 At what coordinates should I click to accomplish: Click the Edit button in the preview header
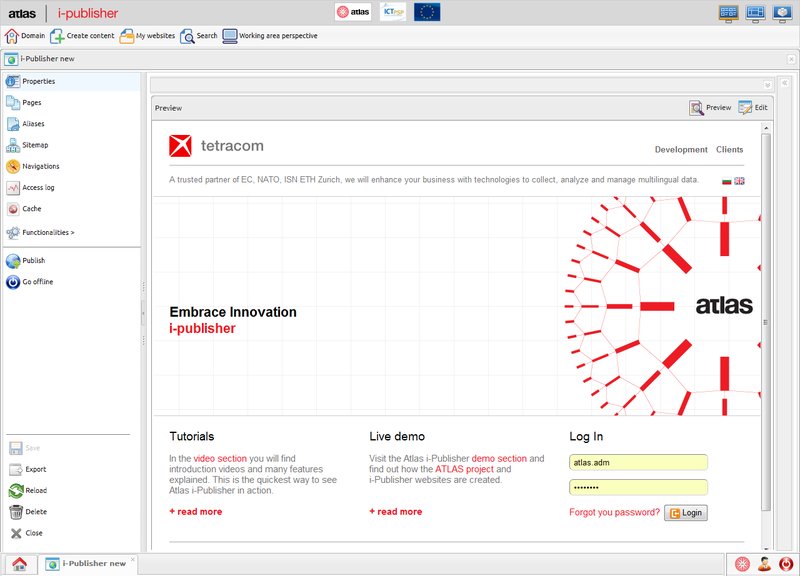click(x=753, y=108)
